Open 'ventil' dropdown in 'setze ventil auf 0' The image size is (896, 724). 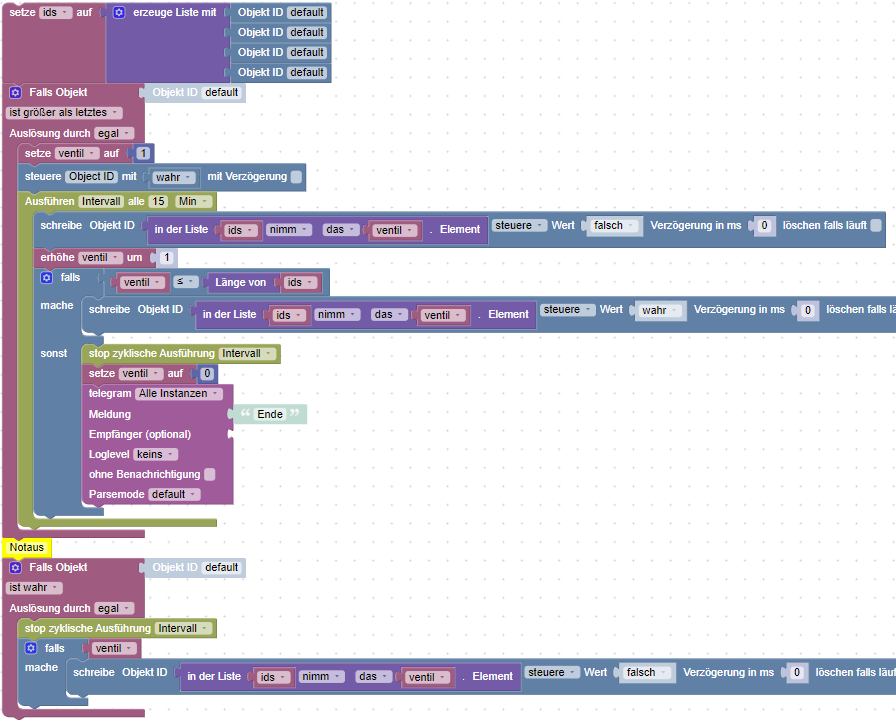[141, 374]
